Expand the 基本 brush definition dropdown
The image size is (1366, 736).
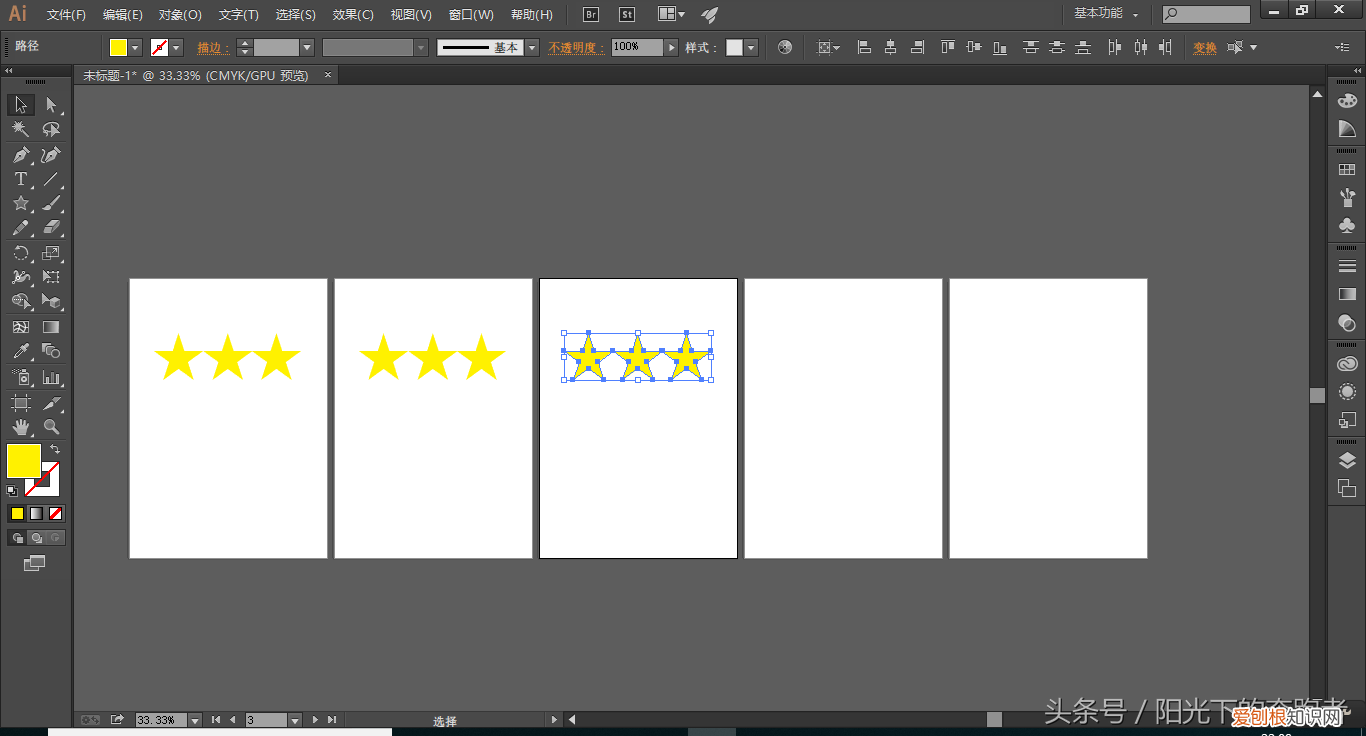531,48
